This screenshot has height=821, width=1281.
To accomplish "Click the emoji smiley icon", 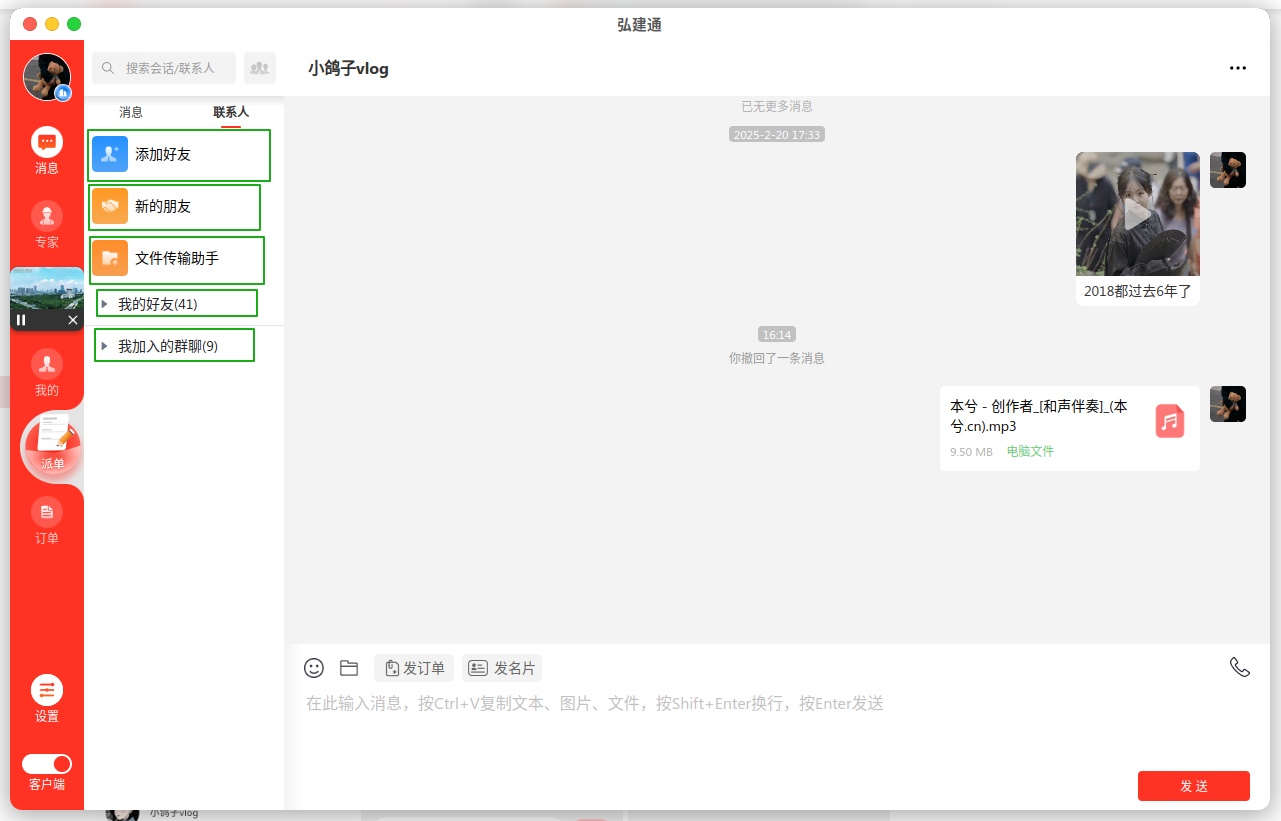I will pyautogui.click(x=314, y=668).
